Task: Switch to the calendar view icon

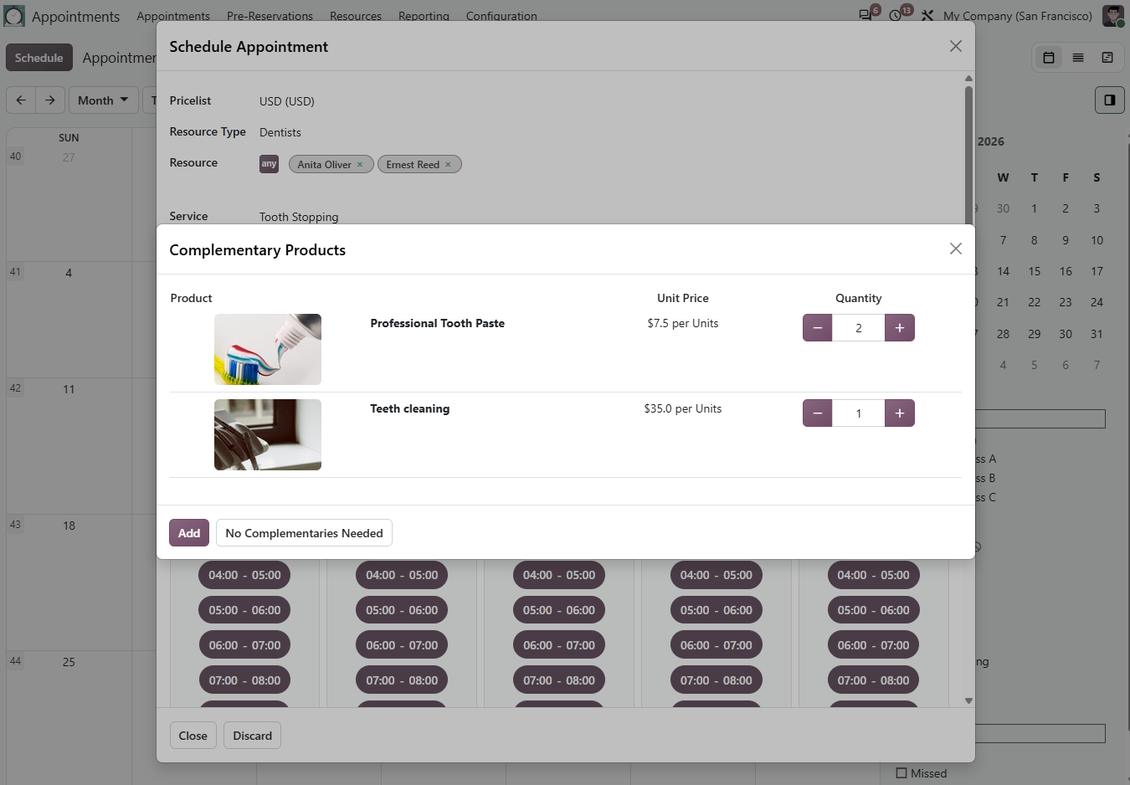Action: pyautogui.click(x=1049, y=58)
